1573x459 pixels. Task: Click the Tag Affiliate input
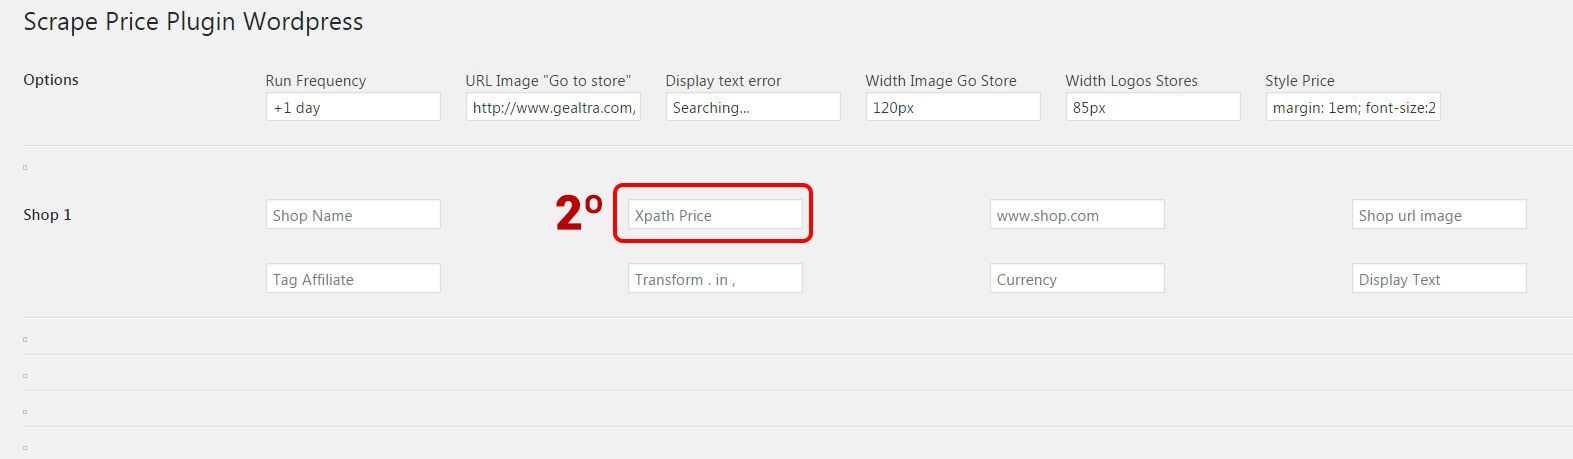tap(353, 279)
